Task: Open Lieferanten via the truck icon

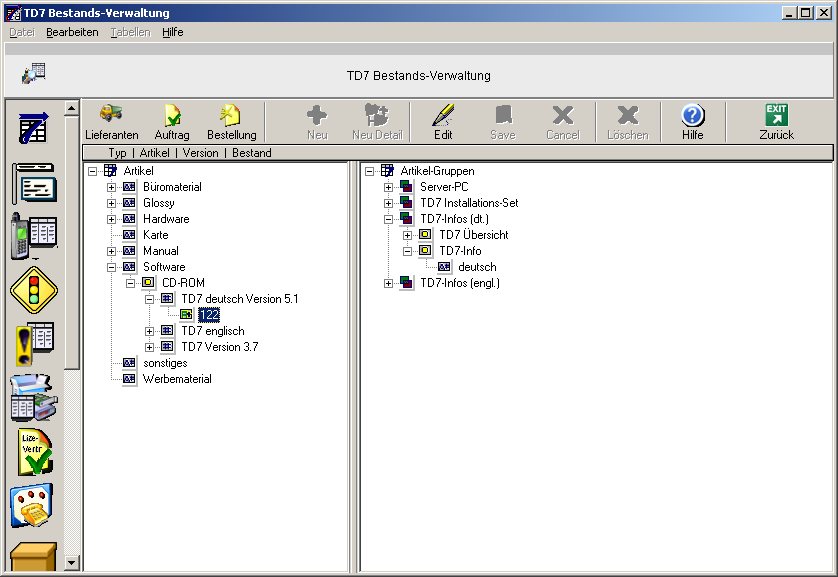Action: point(111,116)
